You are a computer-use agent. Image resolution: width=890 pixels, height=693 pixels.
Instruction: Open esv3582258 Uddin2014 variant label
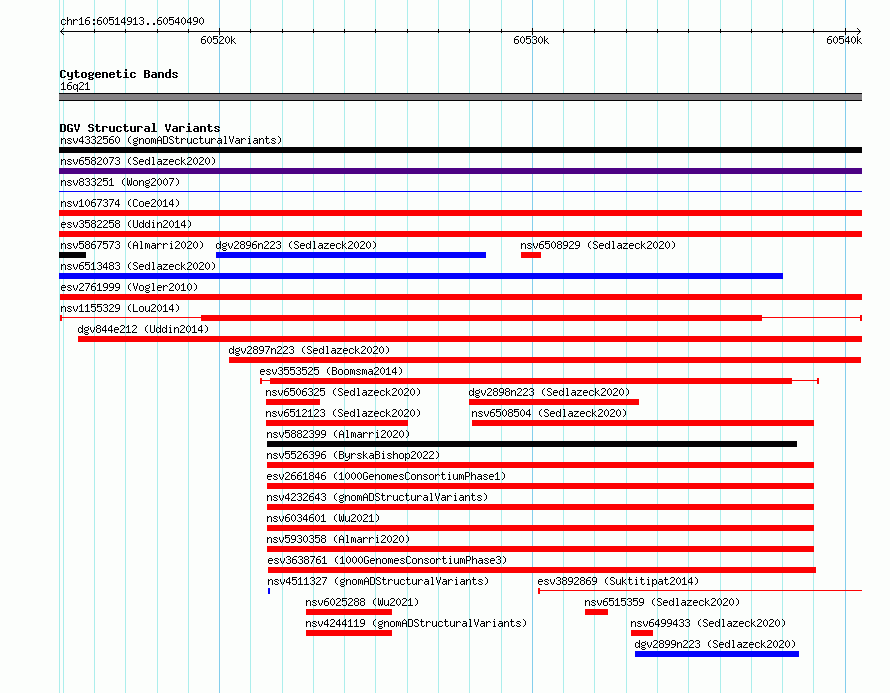coord(126,224)
